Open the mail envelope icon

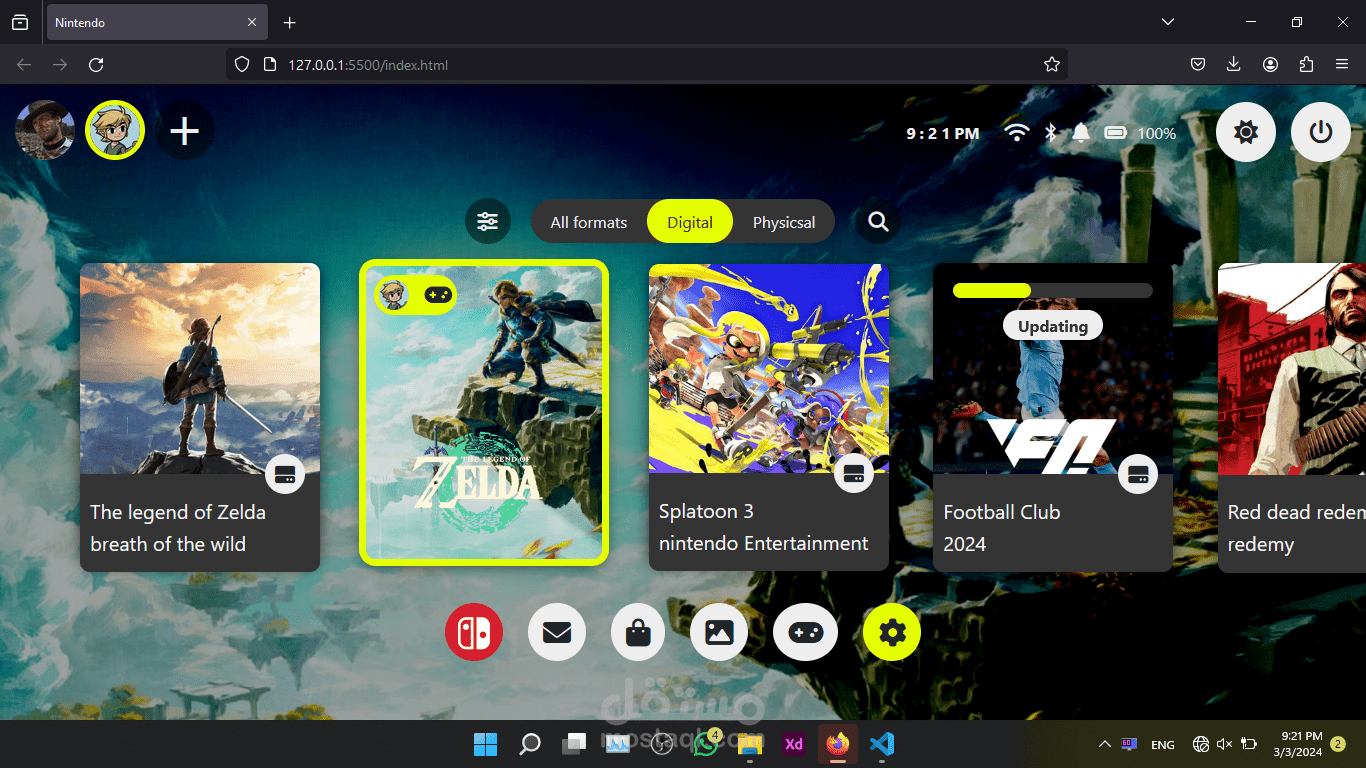557,632
